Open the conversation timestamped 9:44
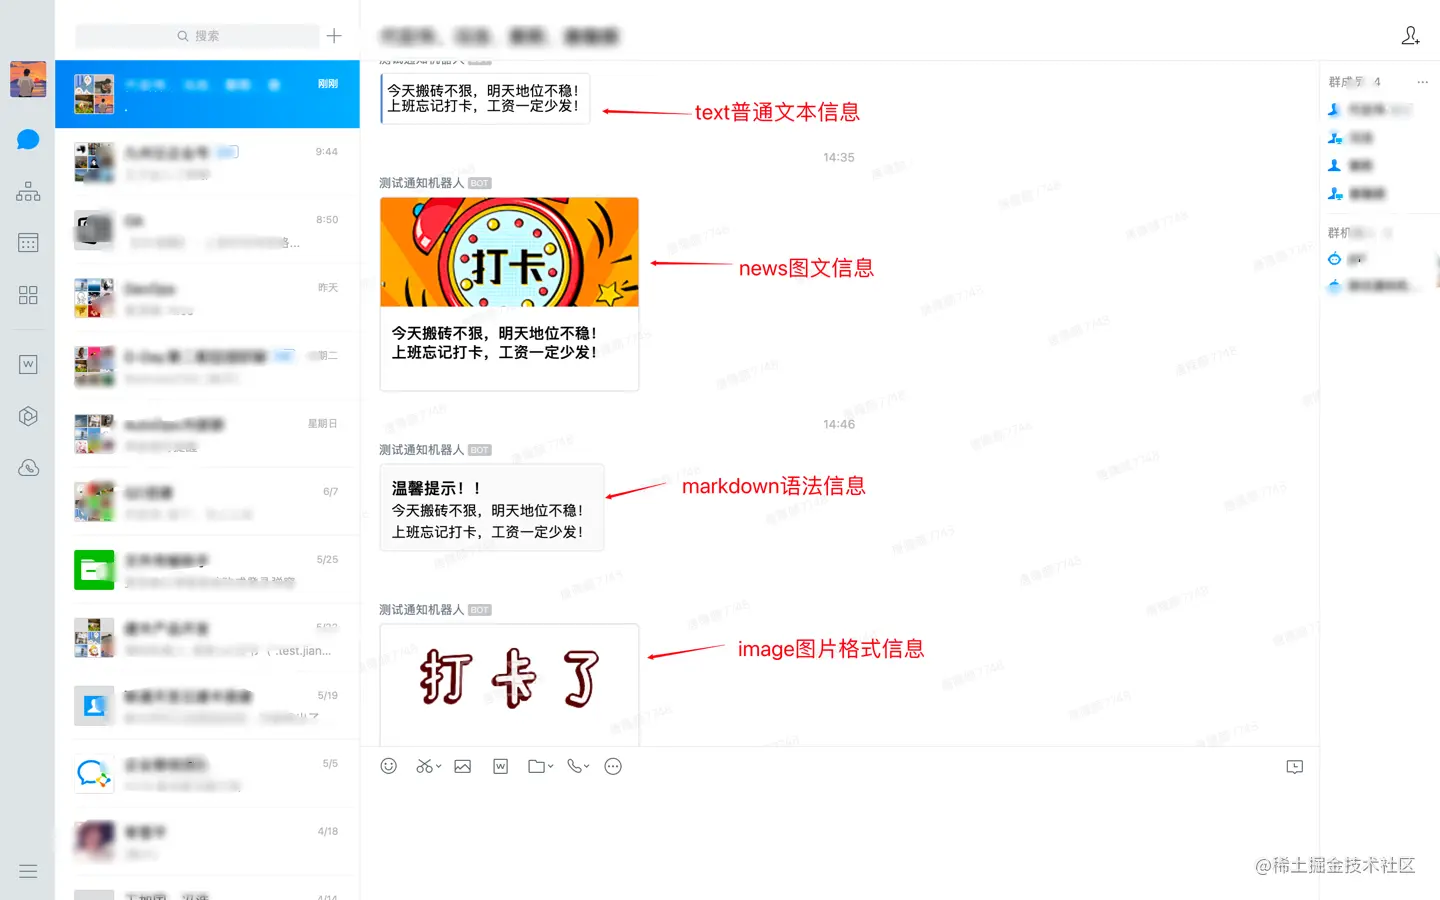The height and width of the screenshot is (900, 1440). pos(207,162)
